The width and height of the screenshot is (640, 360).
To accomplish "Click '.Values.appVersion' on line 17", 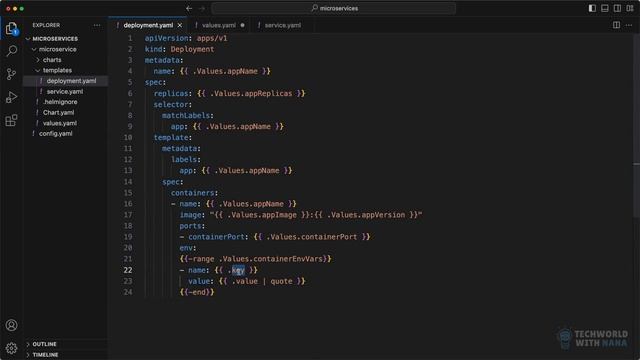I will 366,215.
